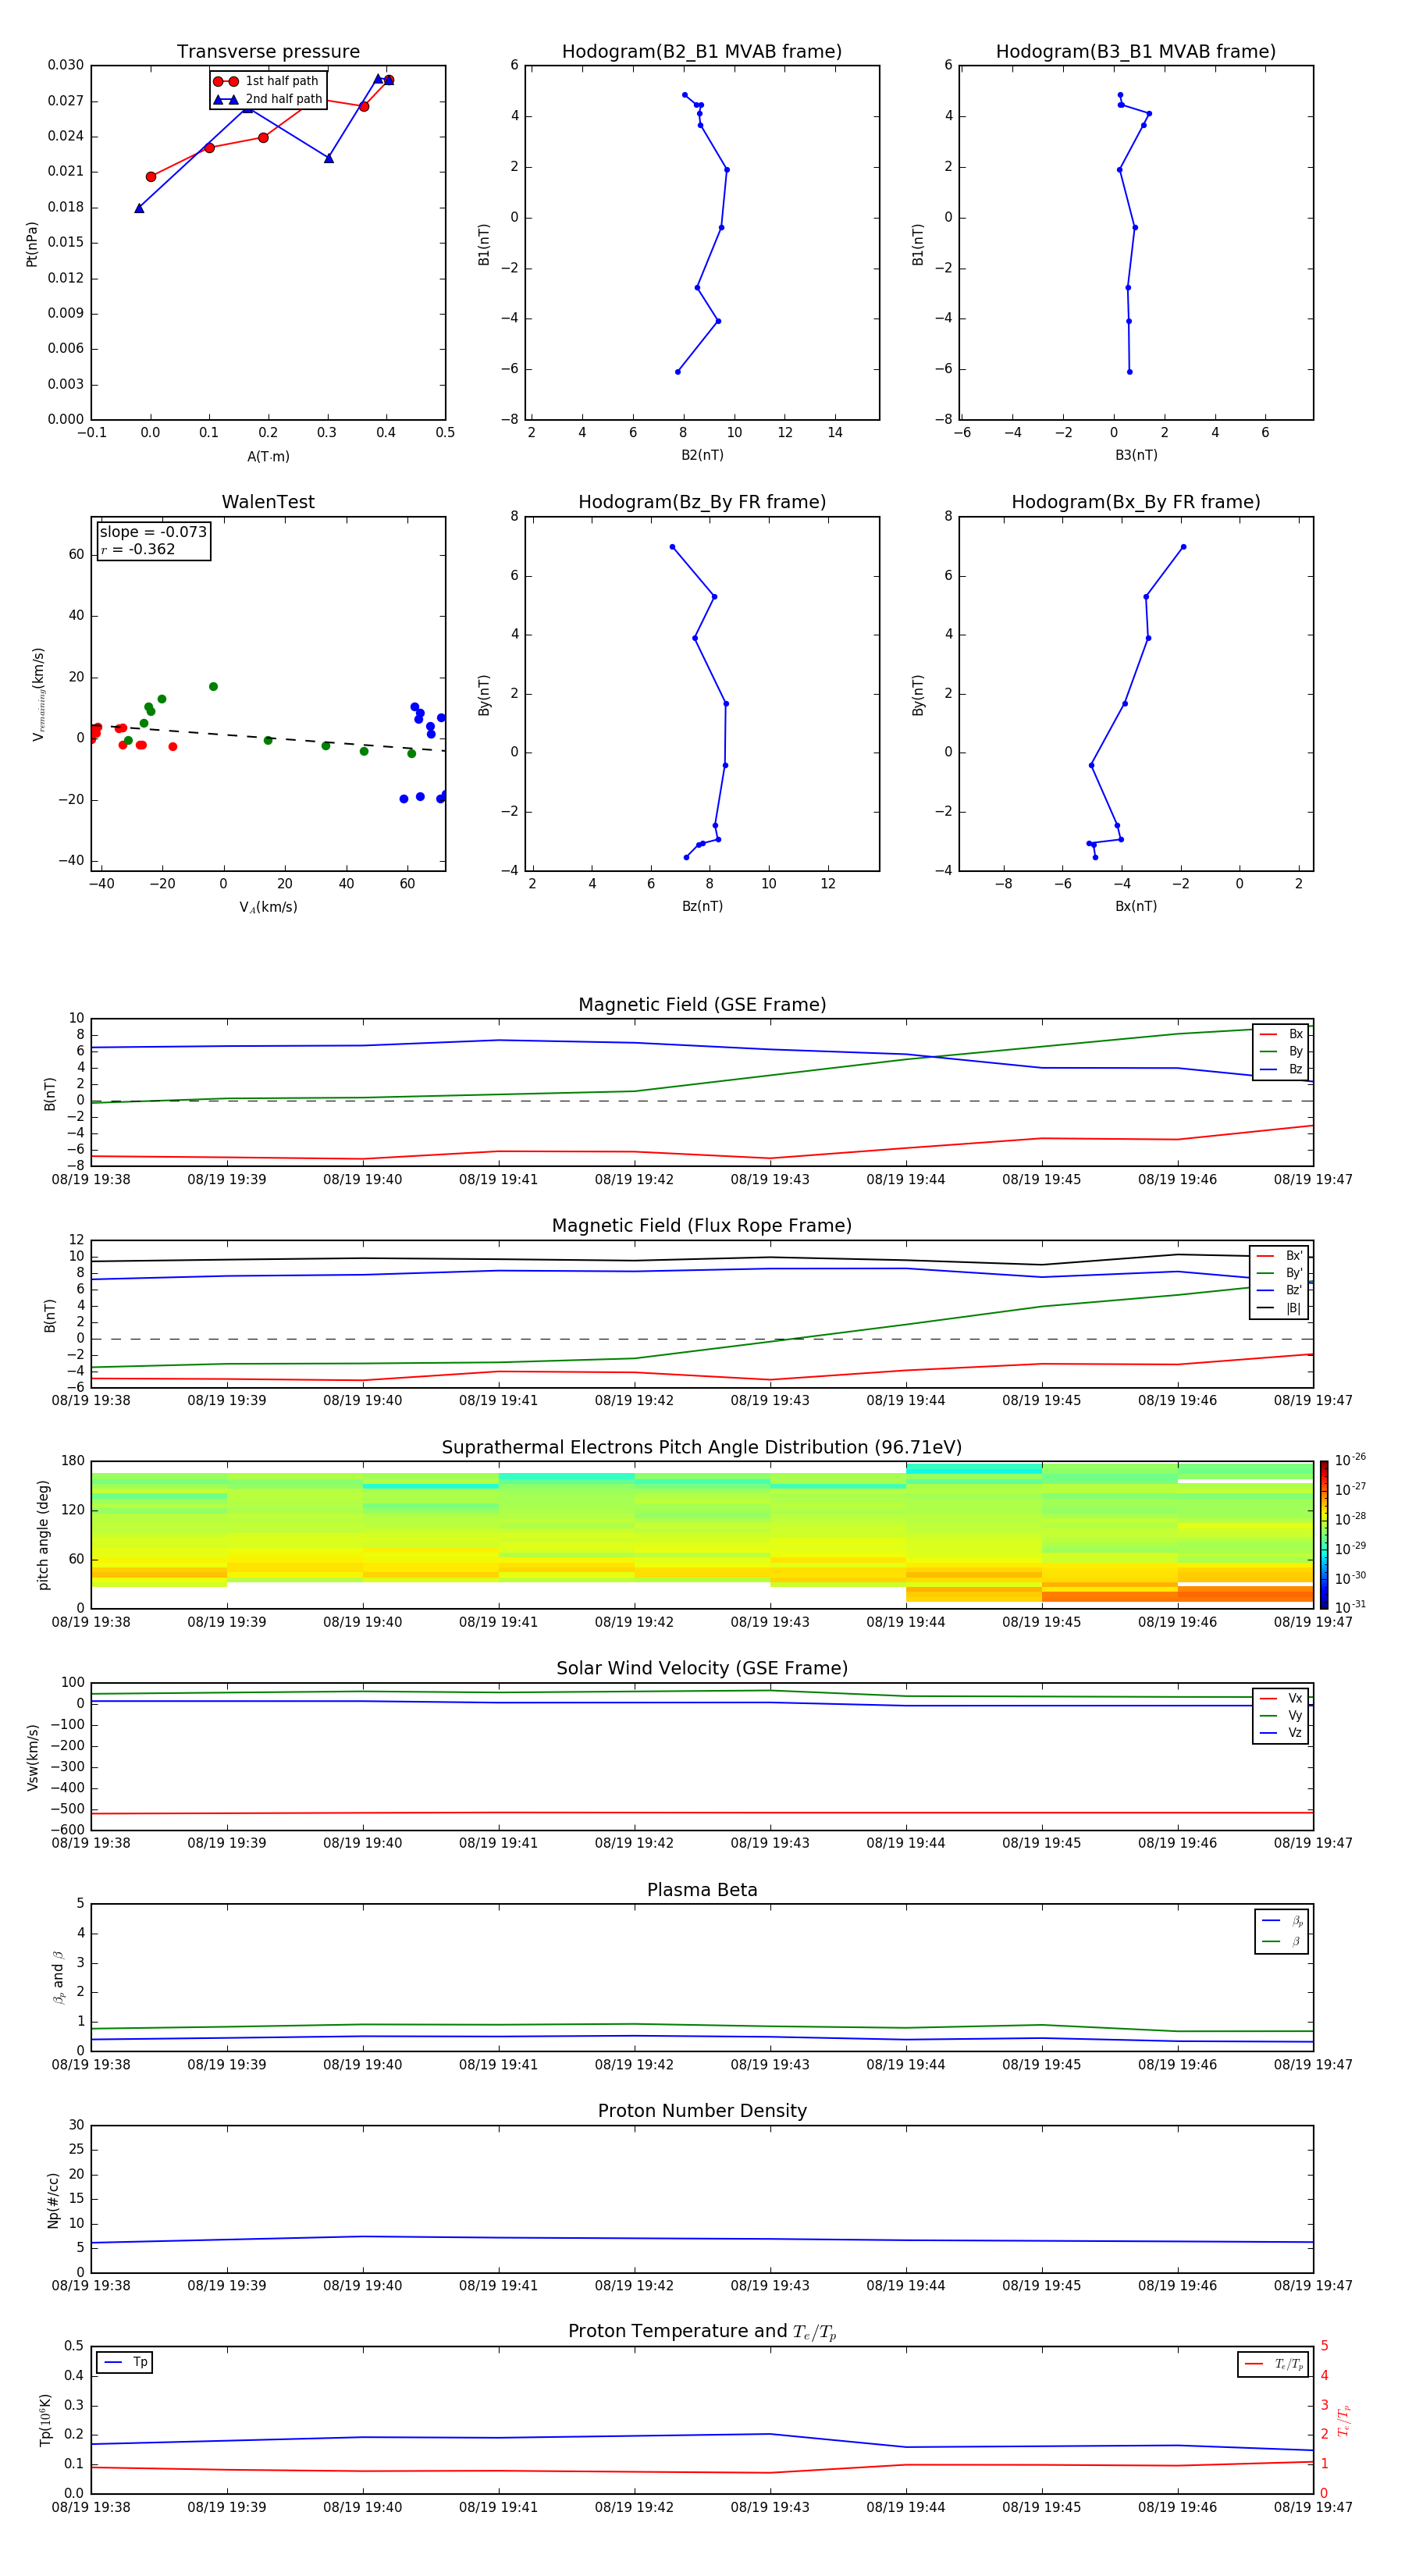Click the 10^-26 colorbar tick label
The width and height of the screenshot is (1405, 2576).
[x=1350, y=1460]
